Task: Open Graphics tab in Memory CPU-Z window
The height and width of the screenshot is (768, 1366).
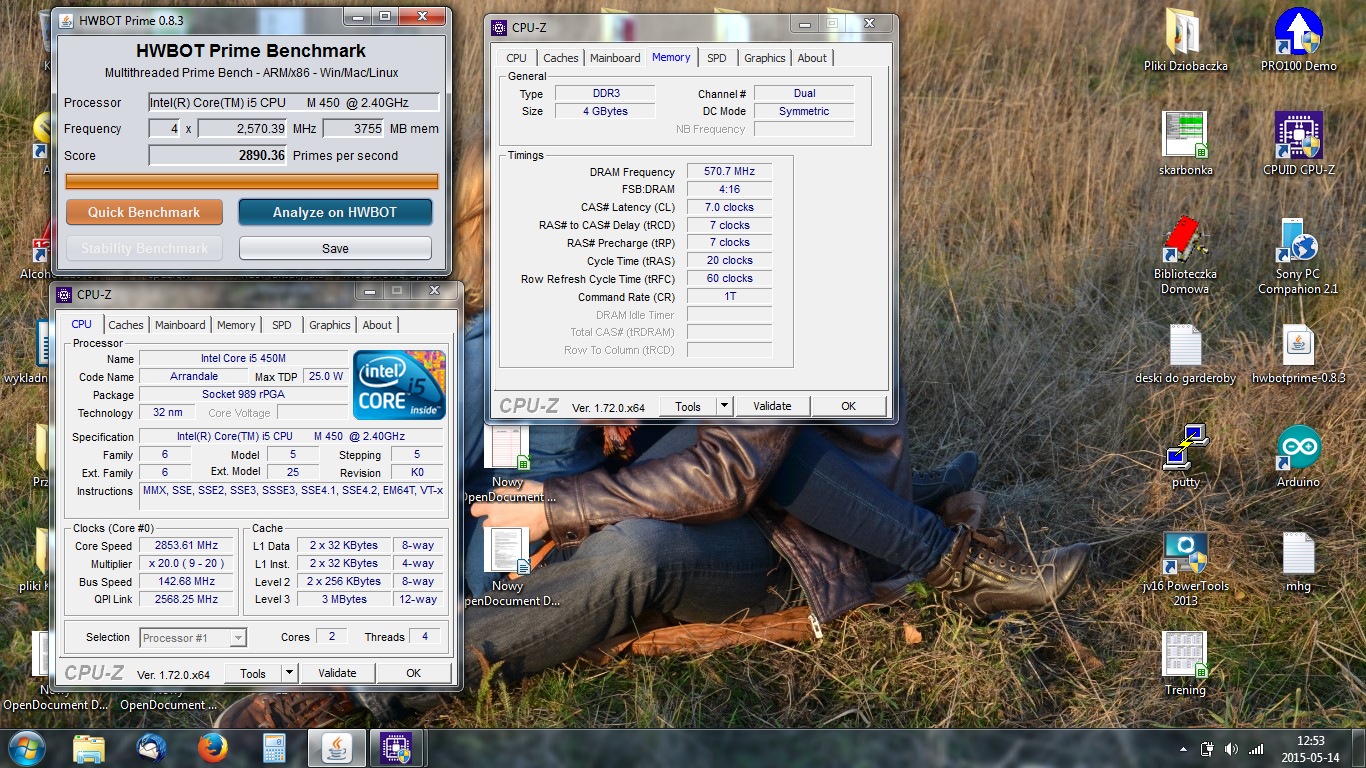Action: (x=765, y=58)
